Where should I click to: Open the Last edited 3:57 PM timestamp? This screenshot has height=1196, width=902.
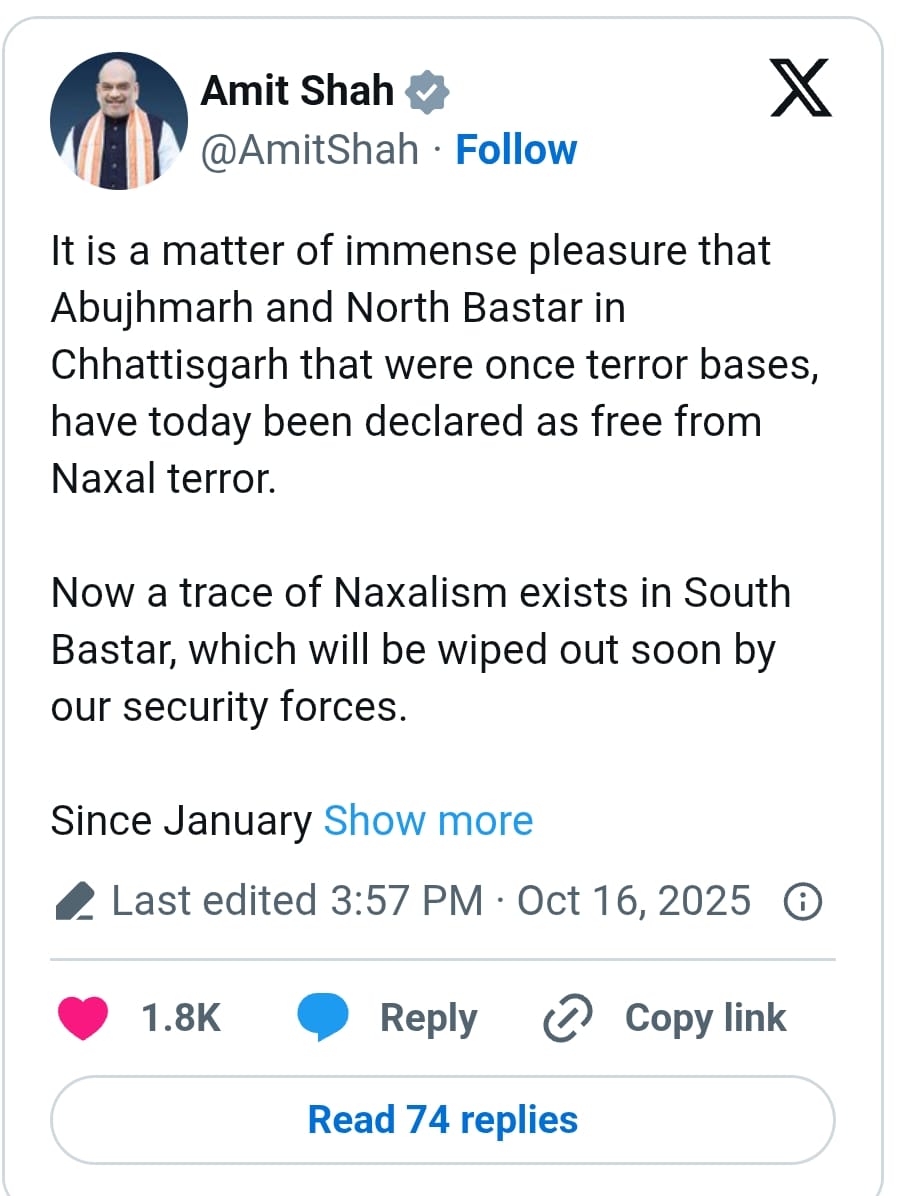click(x=297, y=901)
